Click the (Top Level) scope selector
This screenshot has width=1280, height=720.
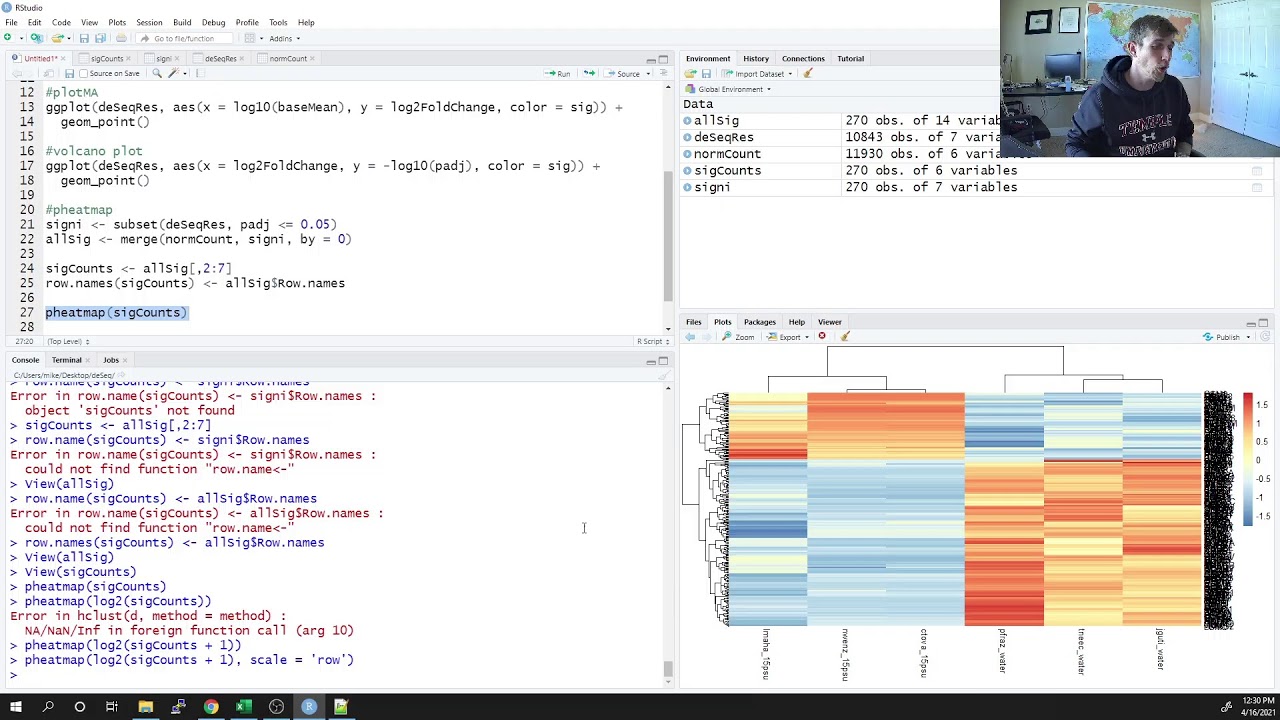point(68,342)
